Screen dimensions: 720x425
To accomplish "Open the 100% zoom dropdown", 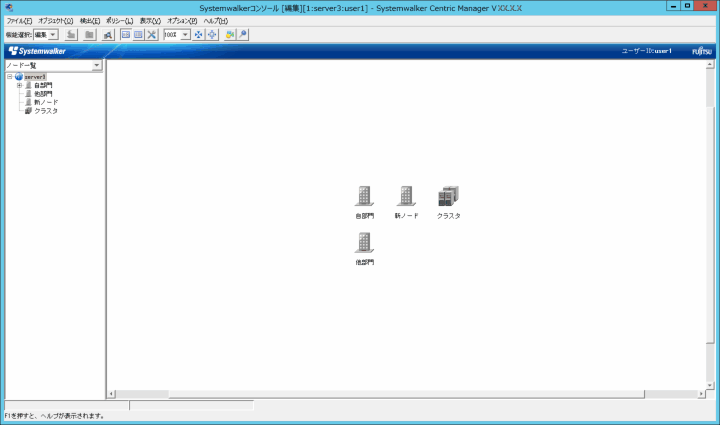I will pyautogui.click(x=185, y=34).
